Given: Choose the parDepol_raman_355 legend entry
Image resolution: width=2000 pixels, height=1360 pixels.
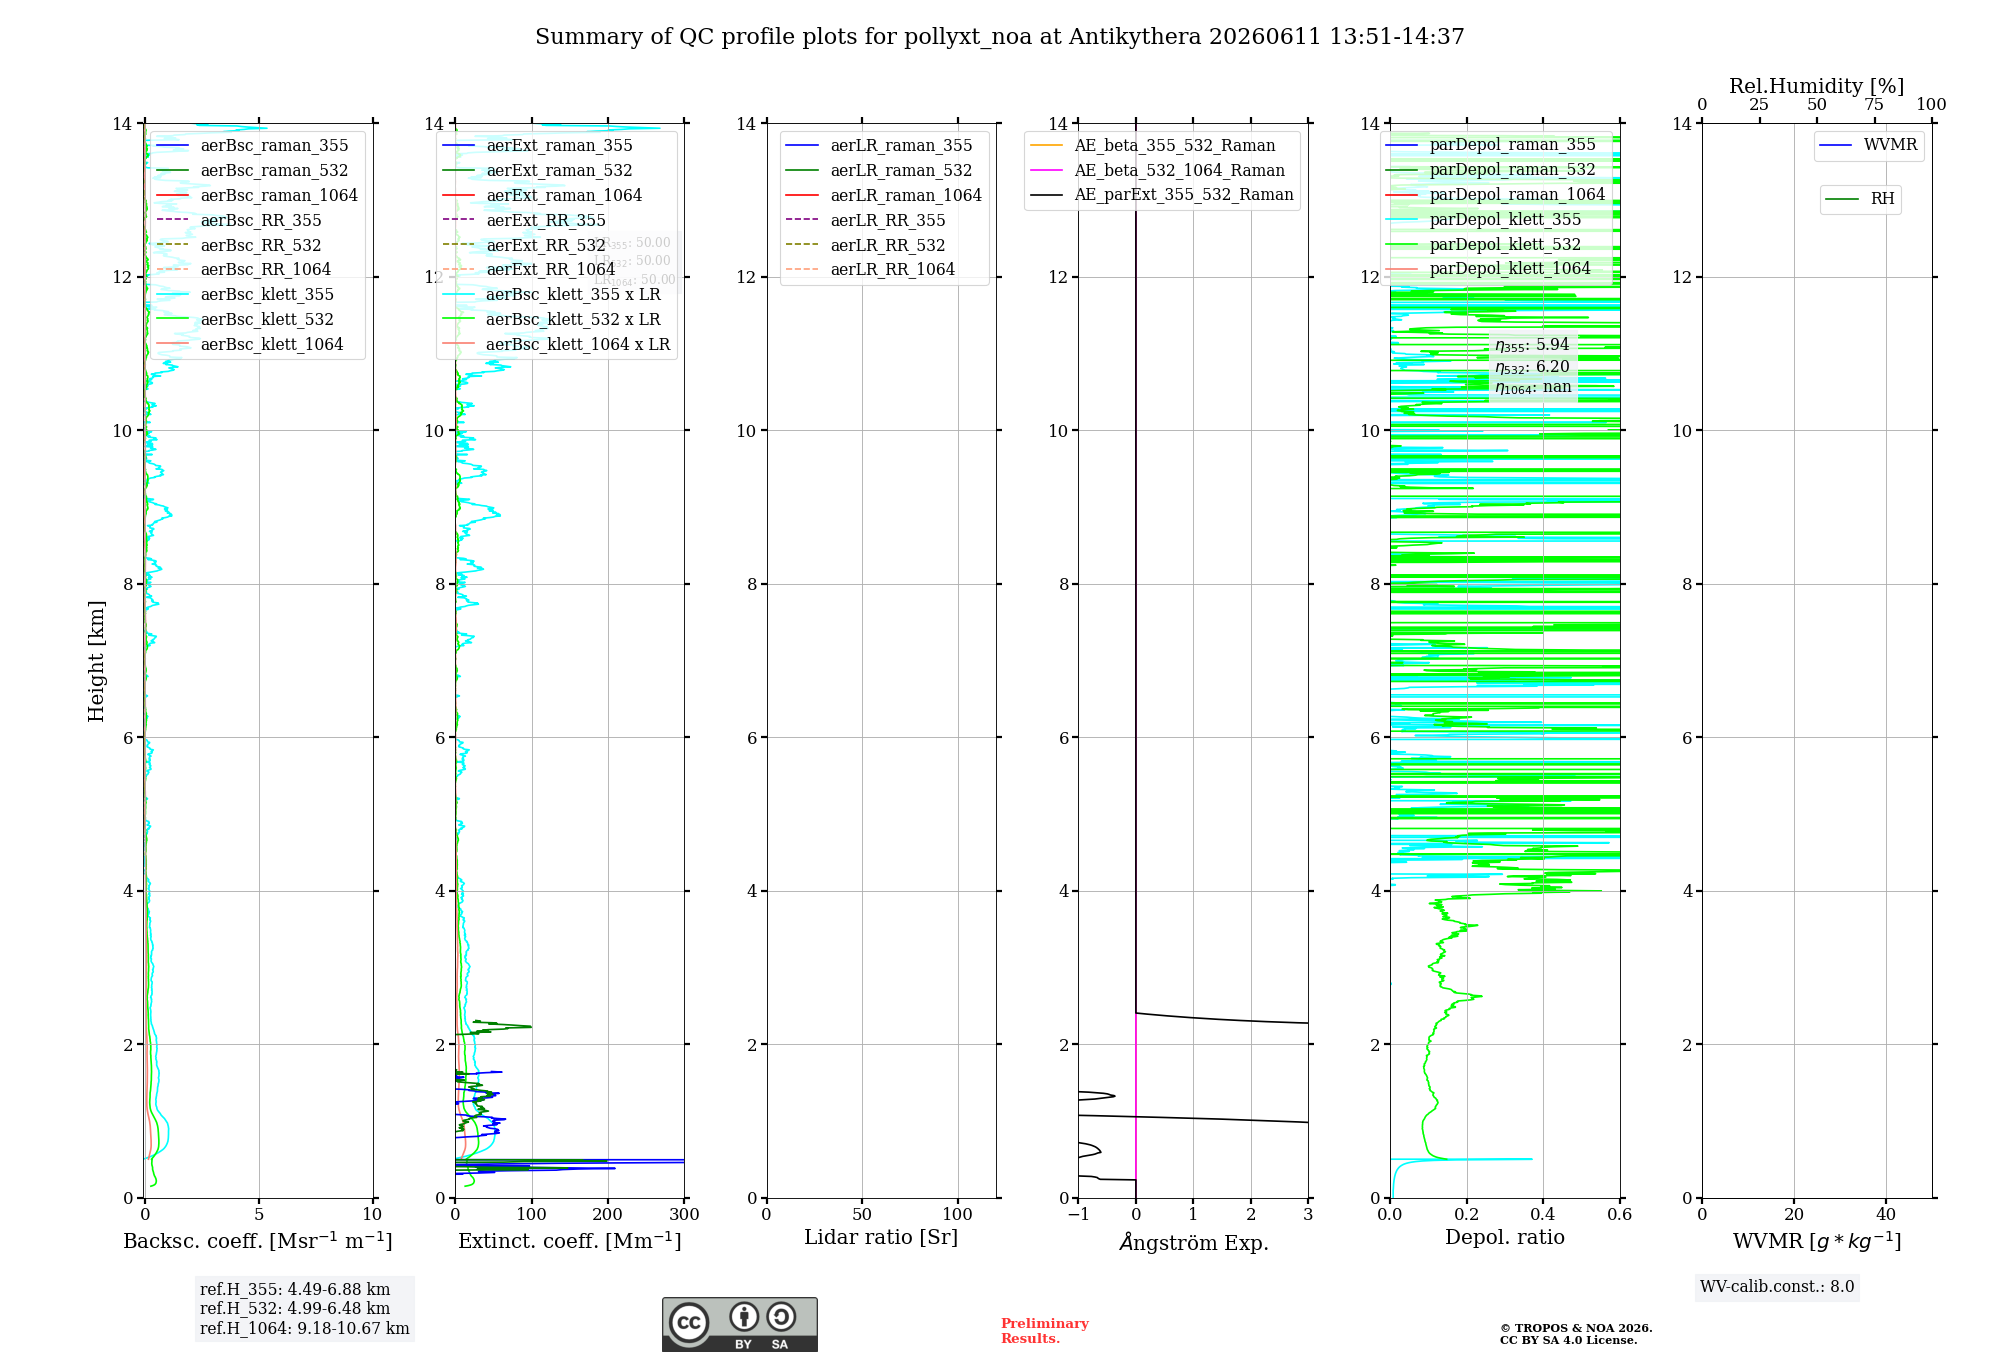Looking at the screenshot, I should 1491,145.
